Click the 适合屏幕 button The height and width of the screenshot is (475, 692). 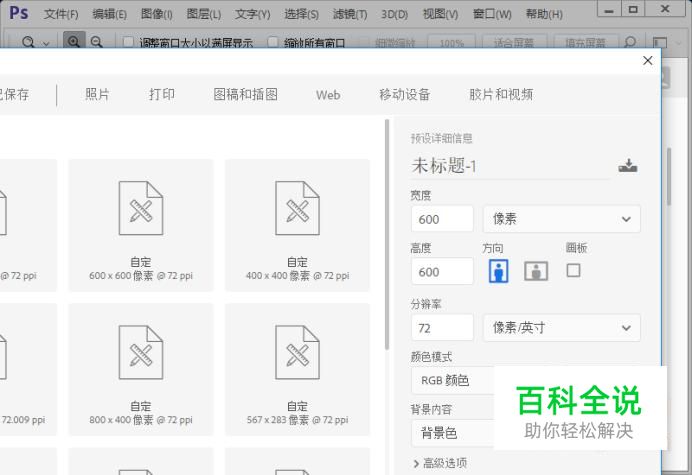[514, 42]
